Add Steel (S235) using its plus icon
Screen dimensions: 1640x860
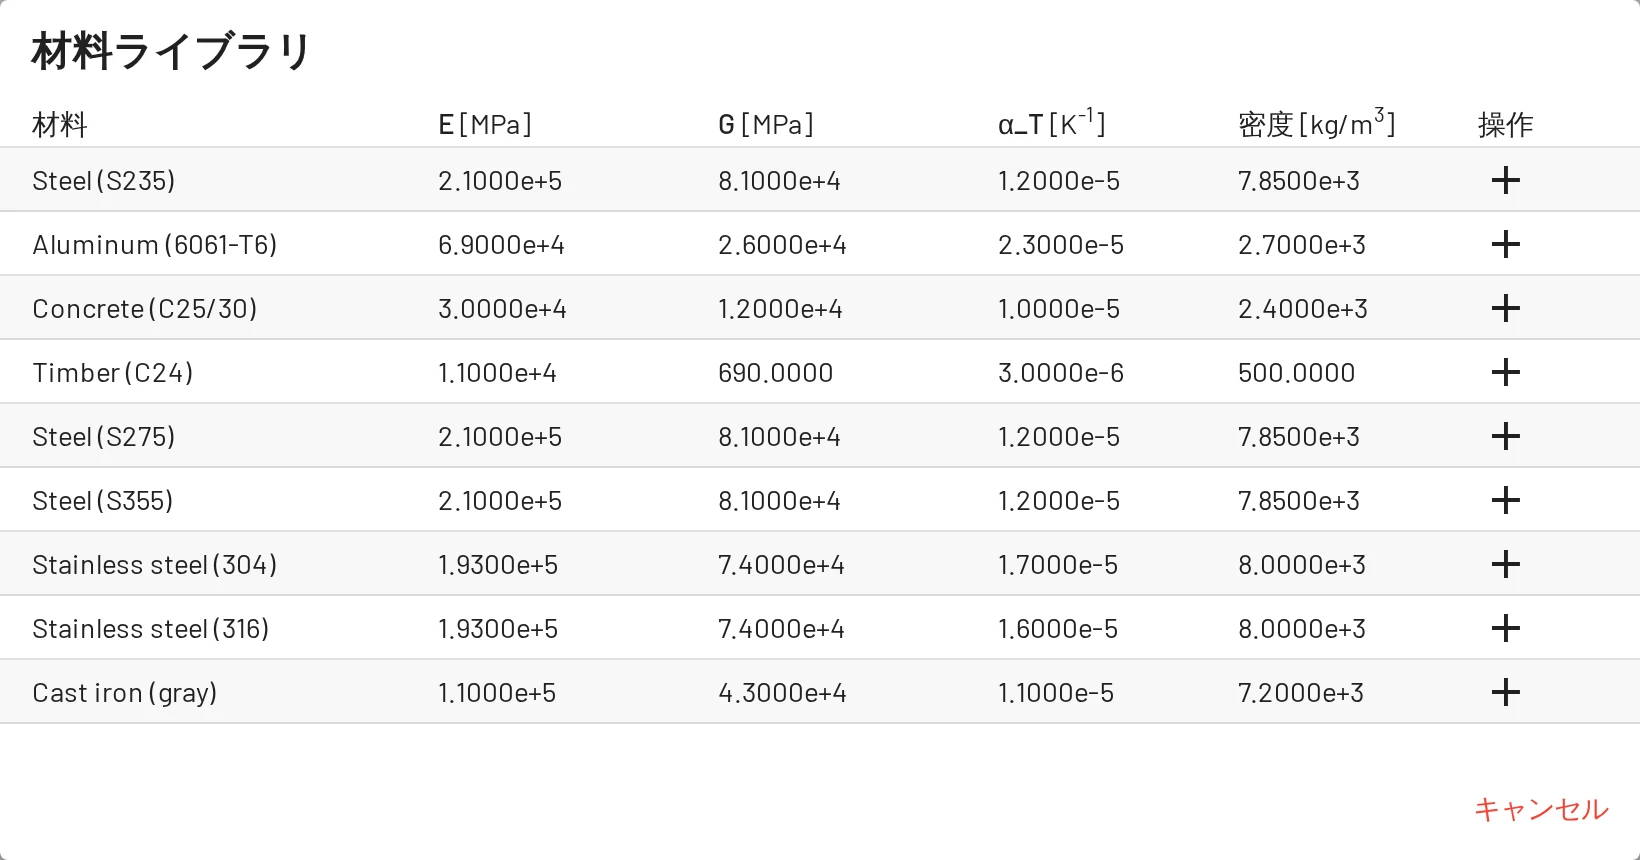1505,180
